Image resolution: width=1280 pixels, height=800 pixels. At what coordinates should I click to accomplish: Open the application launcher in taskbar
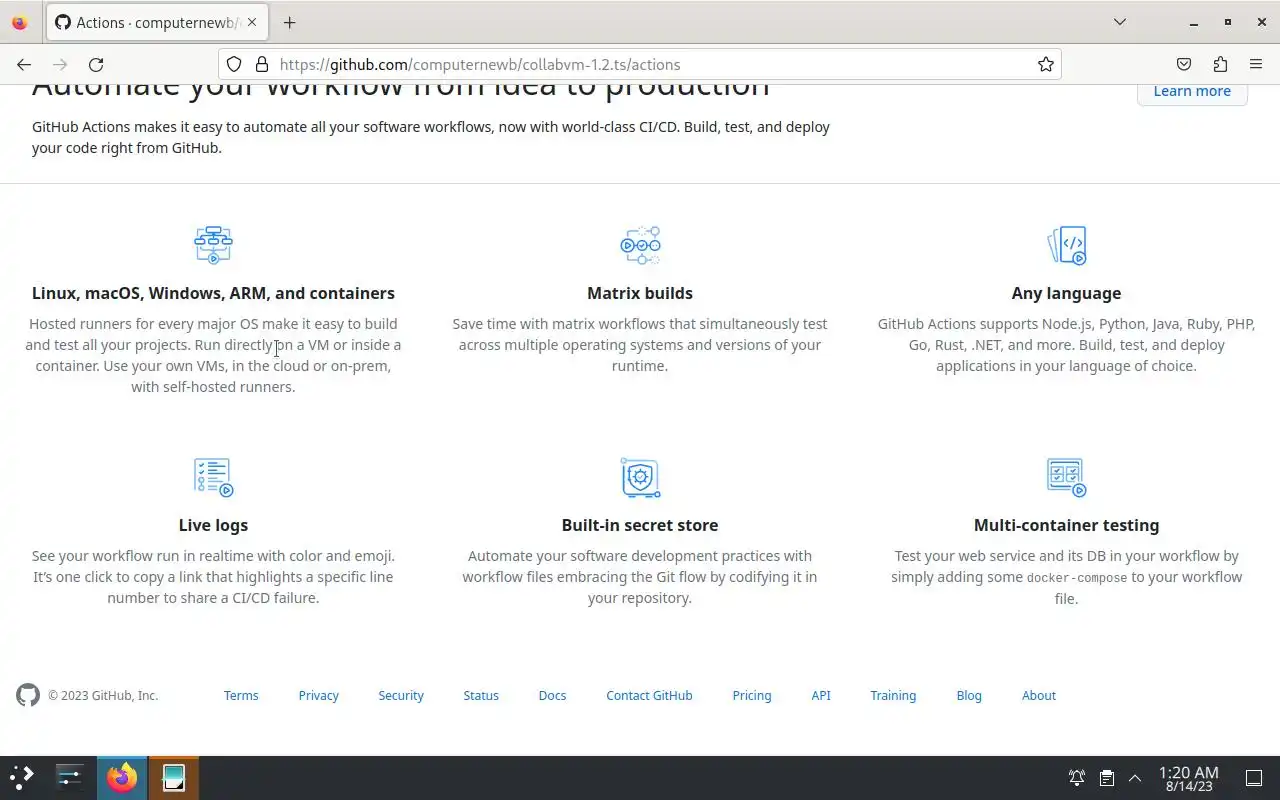[x=22, y=777]
